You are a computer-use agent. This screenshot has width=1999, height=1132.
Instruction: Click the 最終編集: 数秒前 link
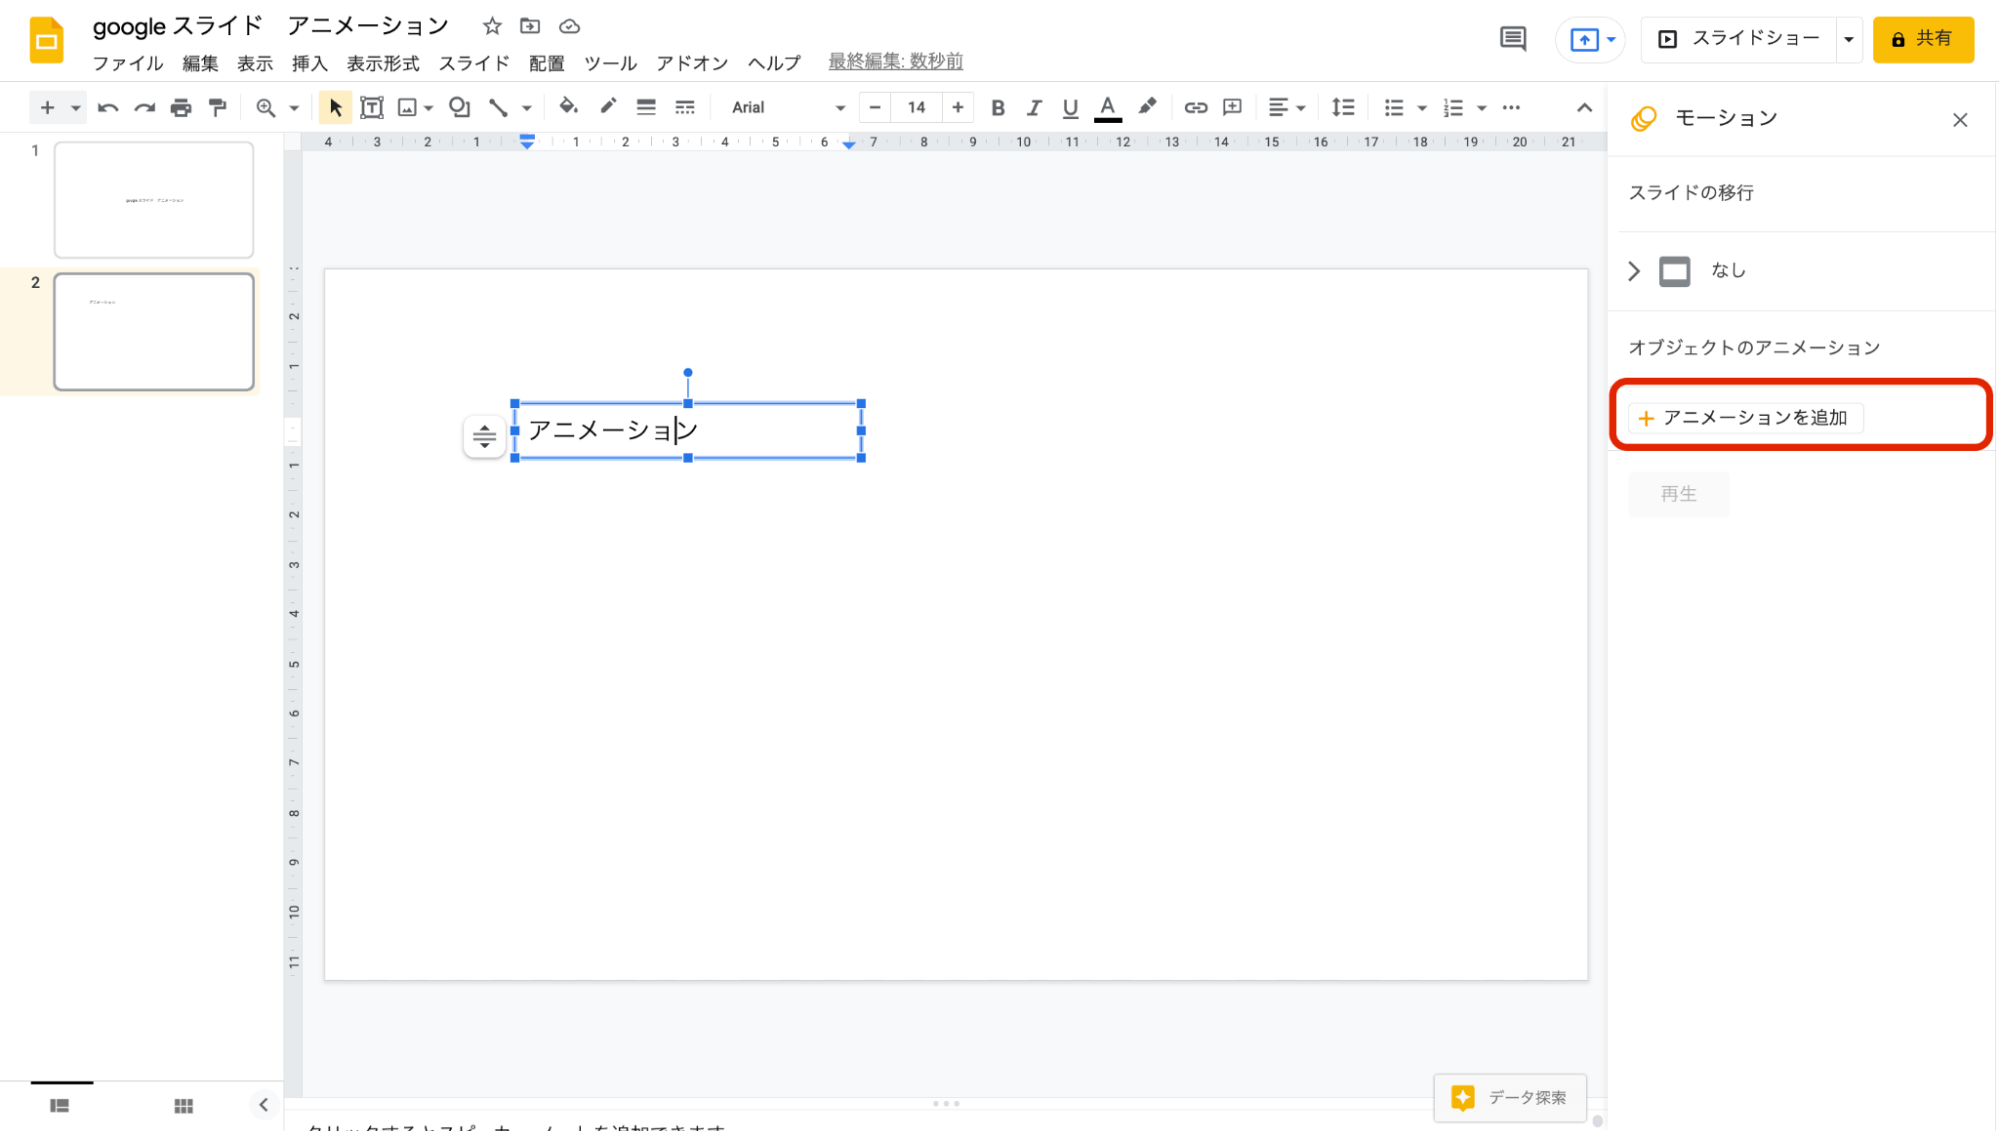point(896,62)
